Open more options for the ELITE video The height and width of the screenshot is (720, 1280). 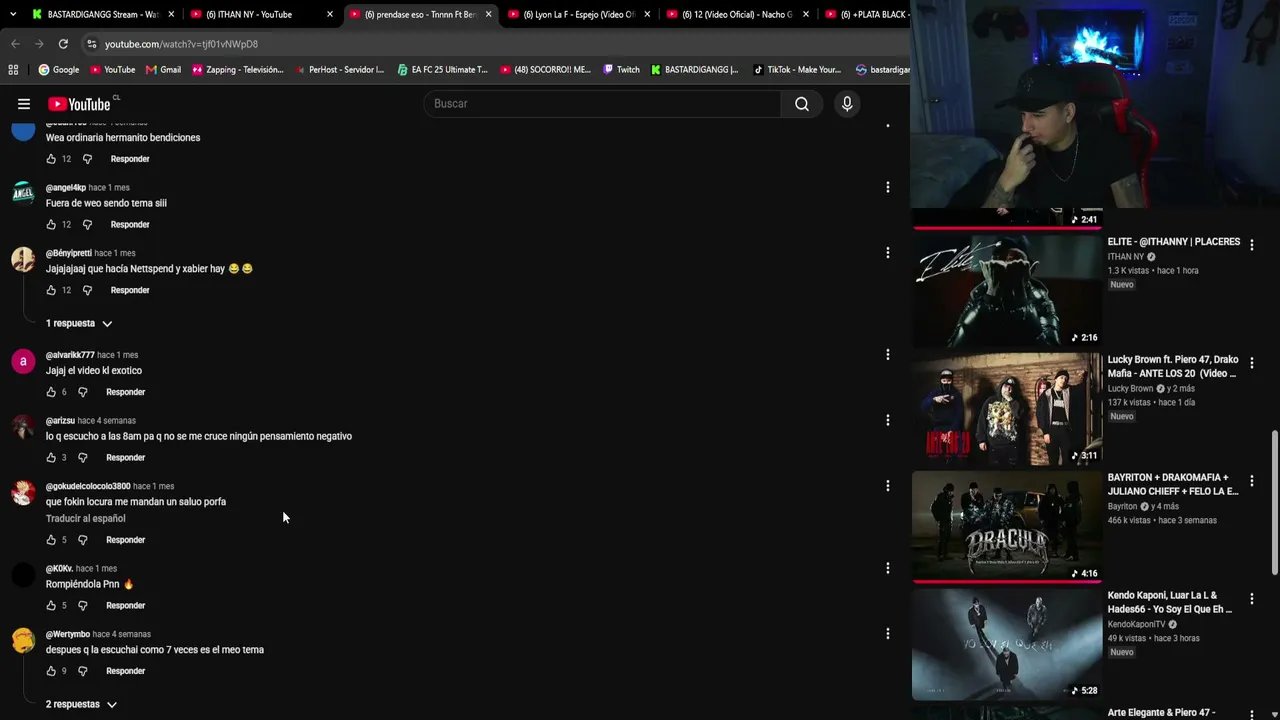click(1251, 245)
